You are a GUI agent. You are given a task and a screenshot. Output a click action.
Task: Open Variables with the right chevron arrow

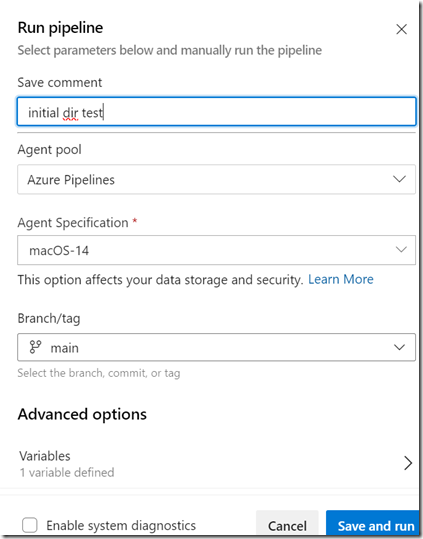click(408, 463)
